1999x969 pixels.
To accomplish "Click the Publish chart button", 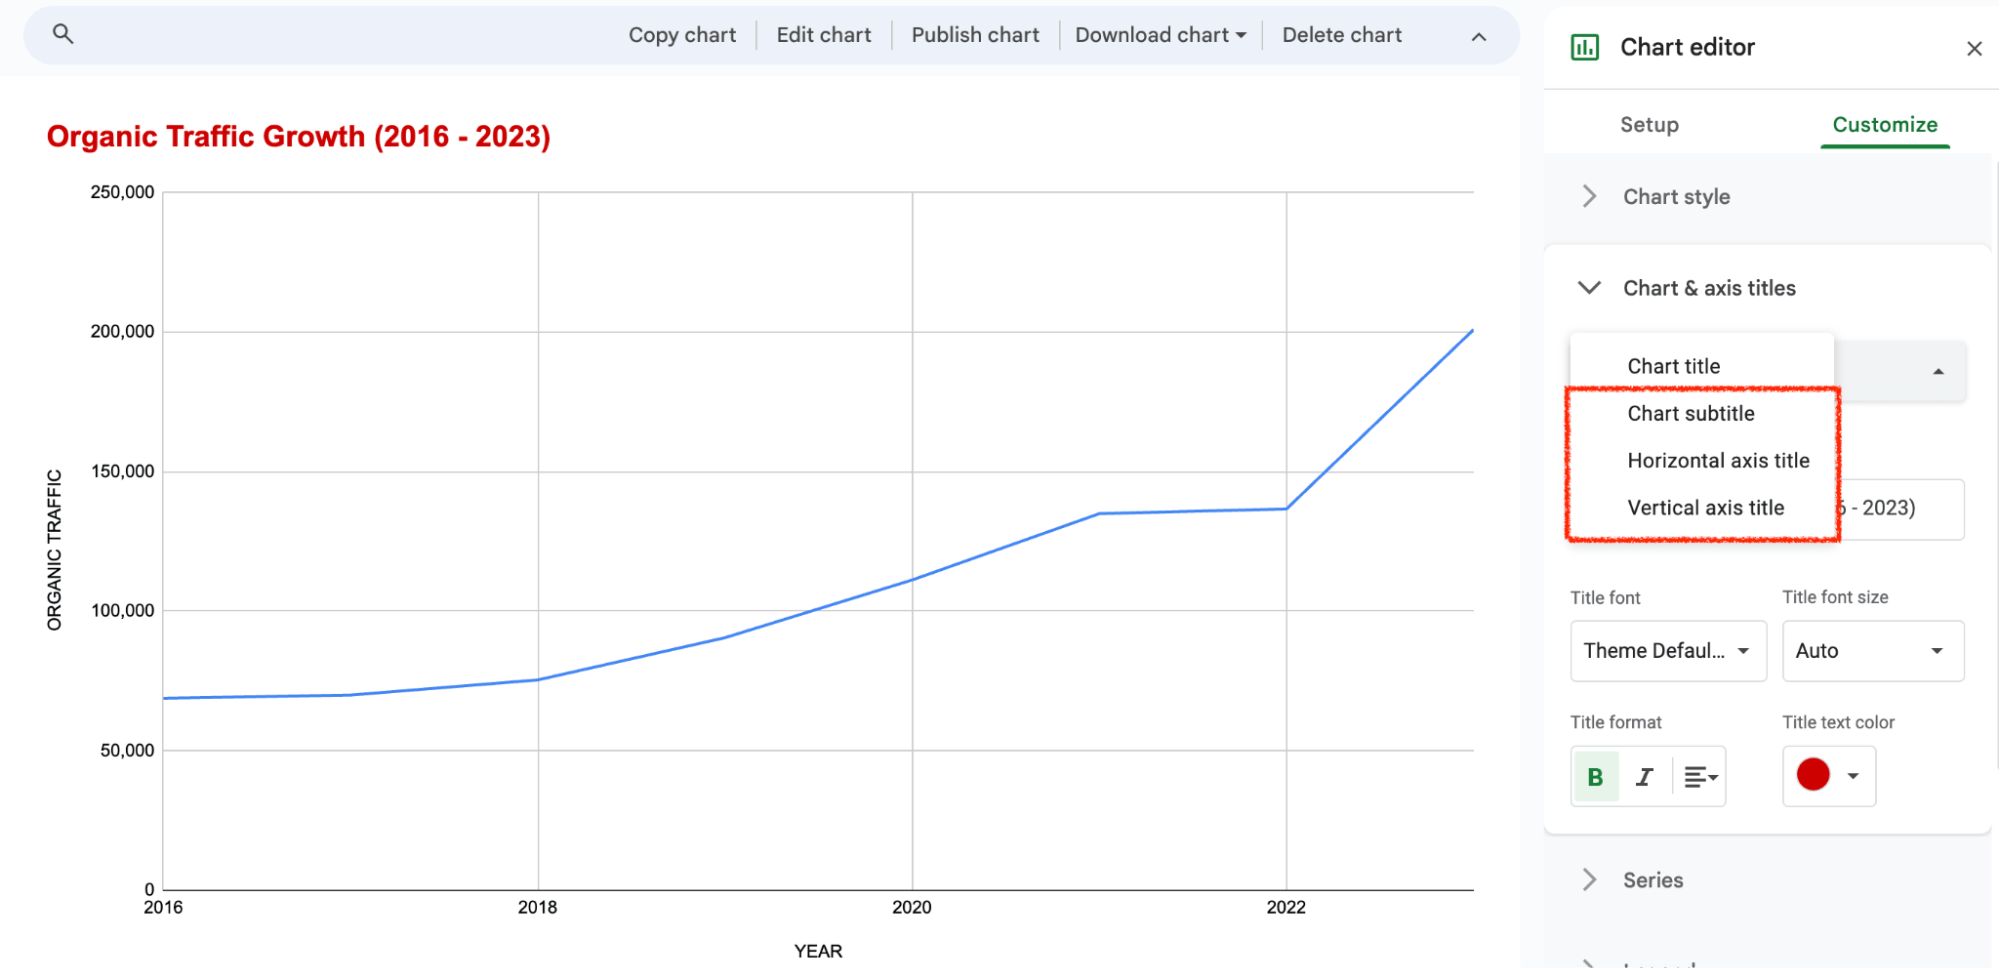I will tap(974, 34).
